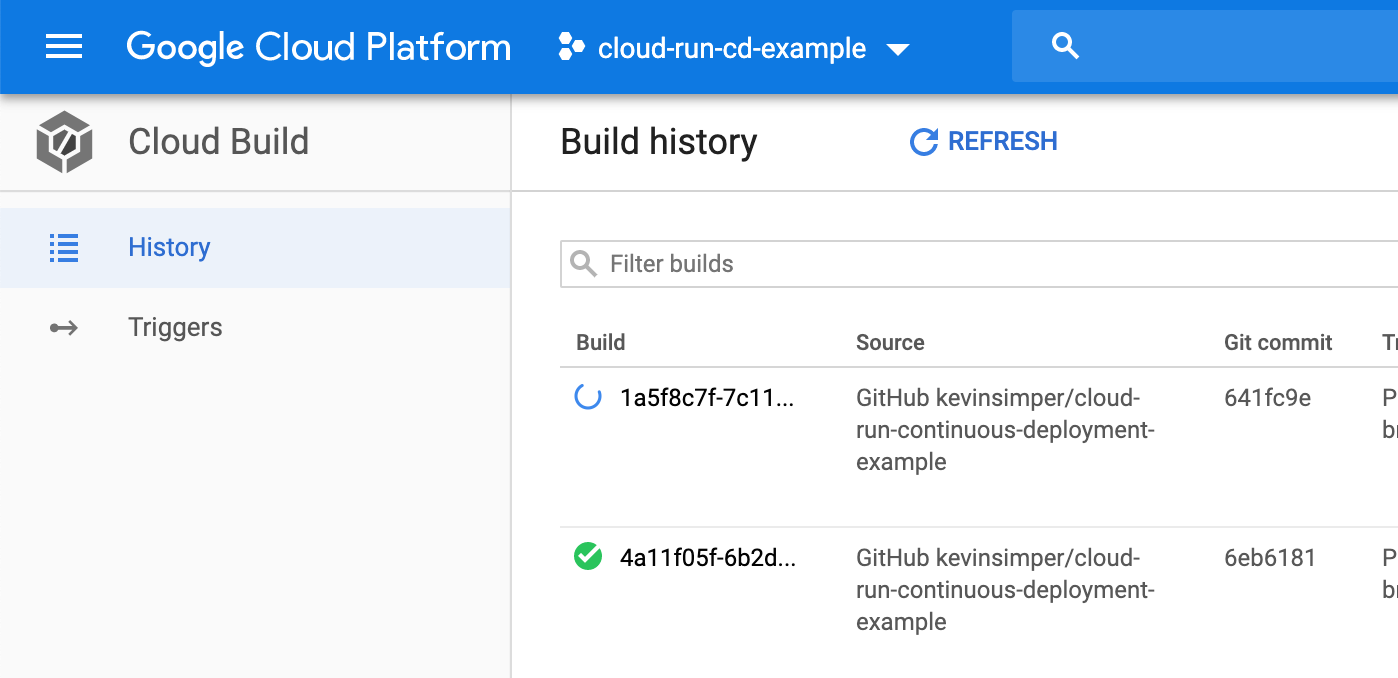Focus the top search bar field
This screenshot has height=678, width=1398.
[x=1205, y=46]
